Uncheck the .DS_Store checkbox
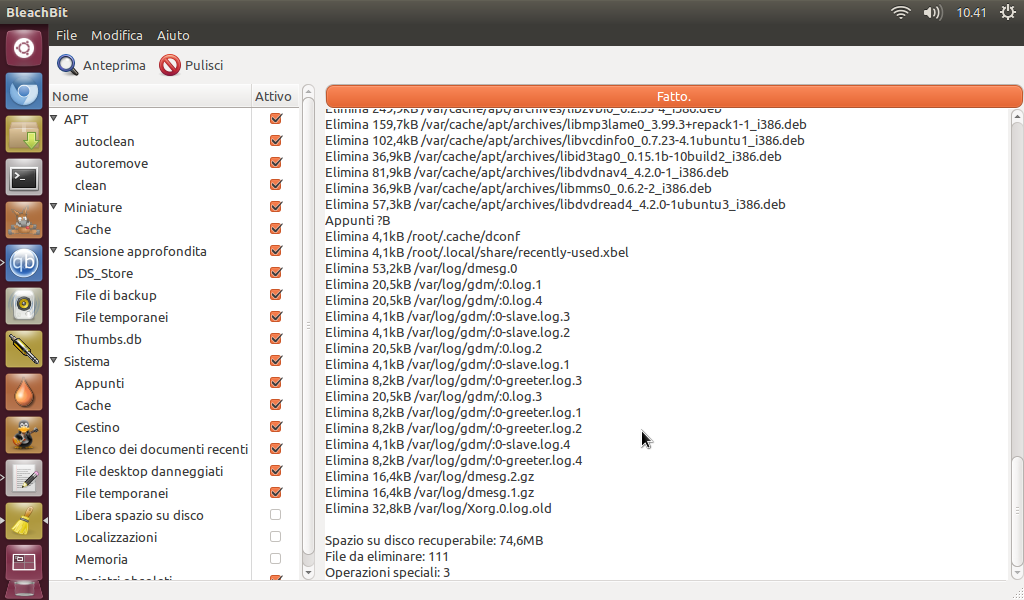This screenshot has width=1024, height=600. (276, 273)
